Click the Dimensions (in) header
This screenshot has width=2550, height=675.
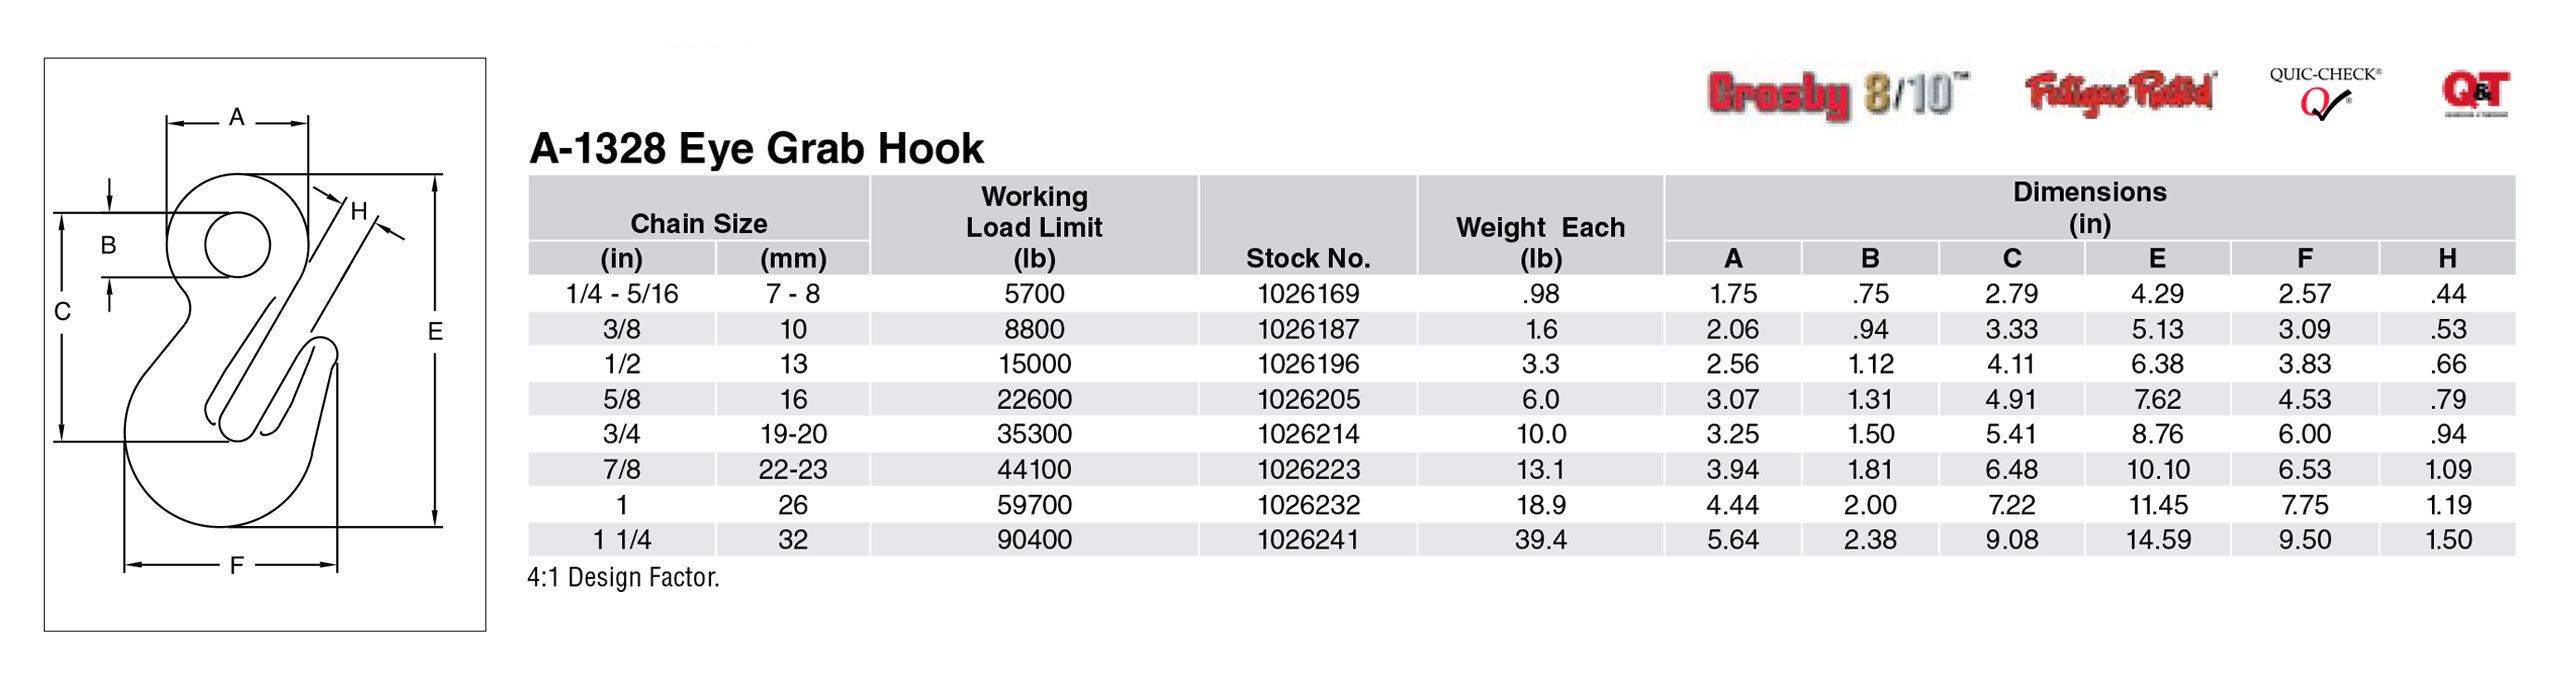[x=2089, y=207]
